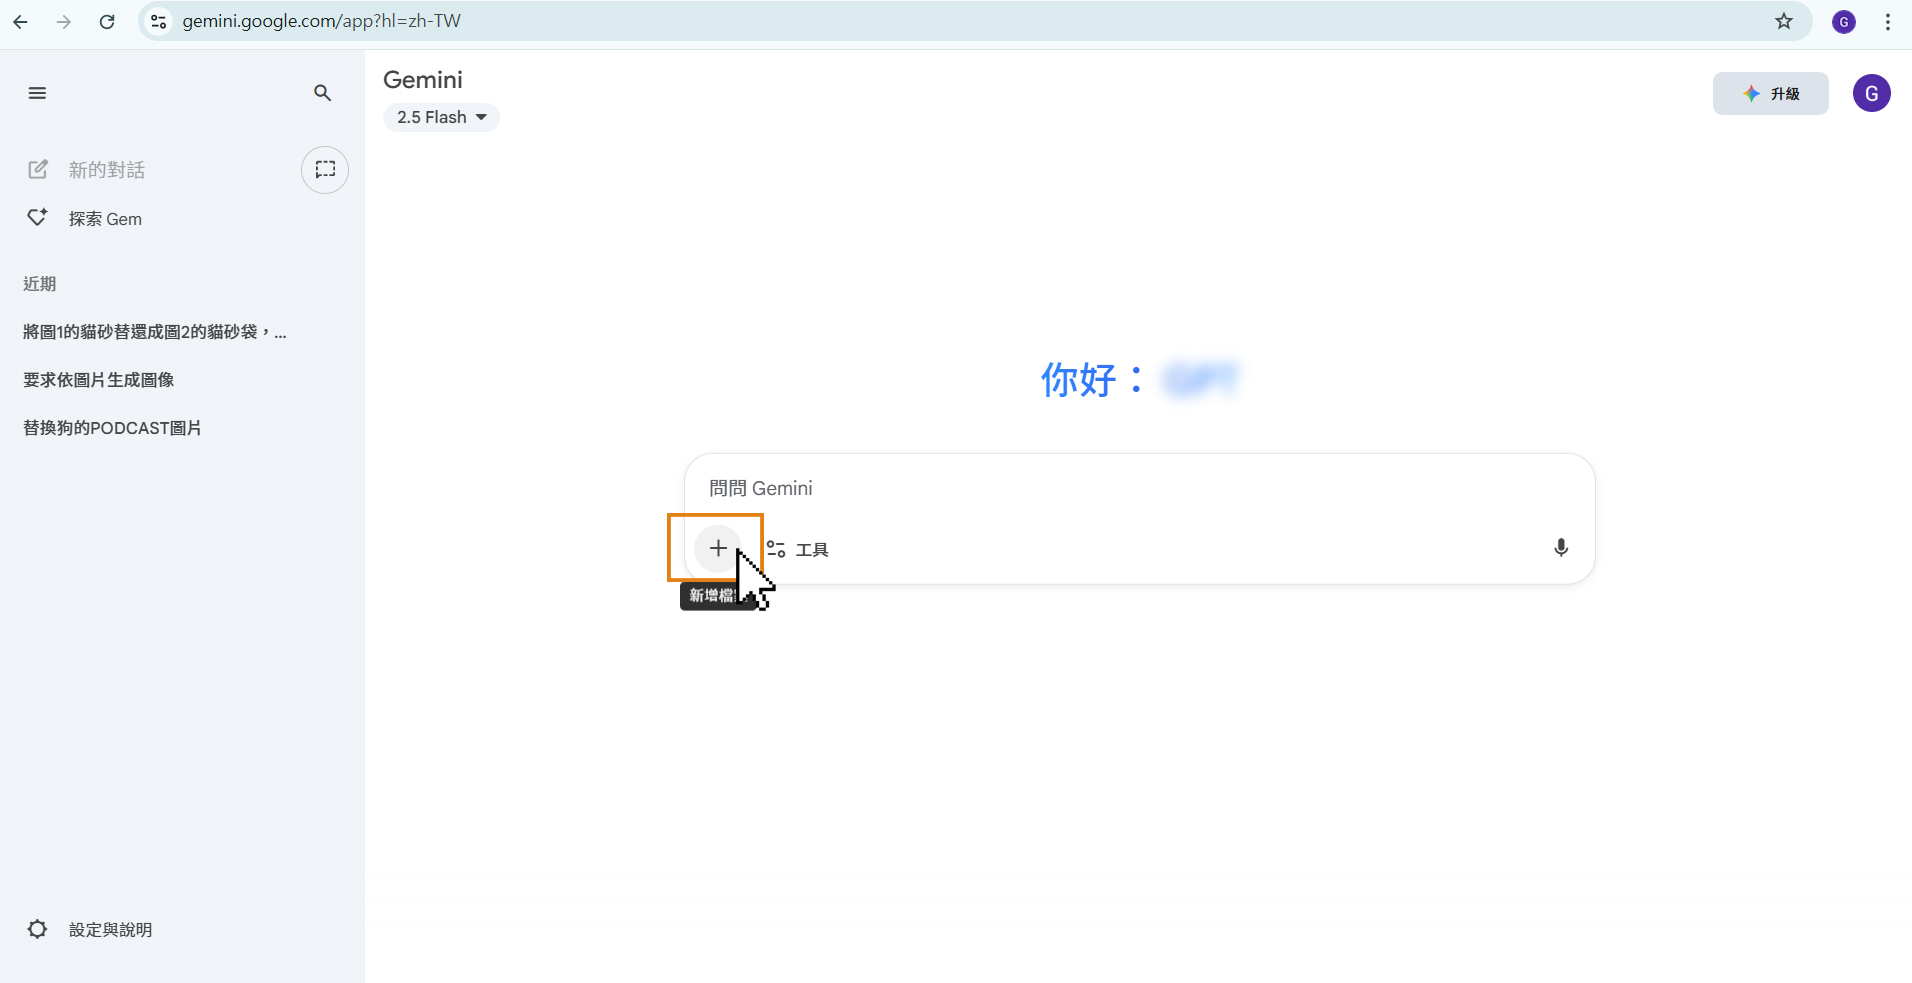1912x983 pixels.
Task: Click the browser back arrow
Action: point(20,21)
